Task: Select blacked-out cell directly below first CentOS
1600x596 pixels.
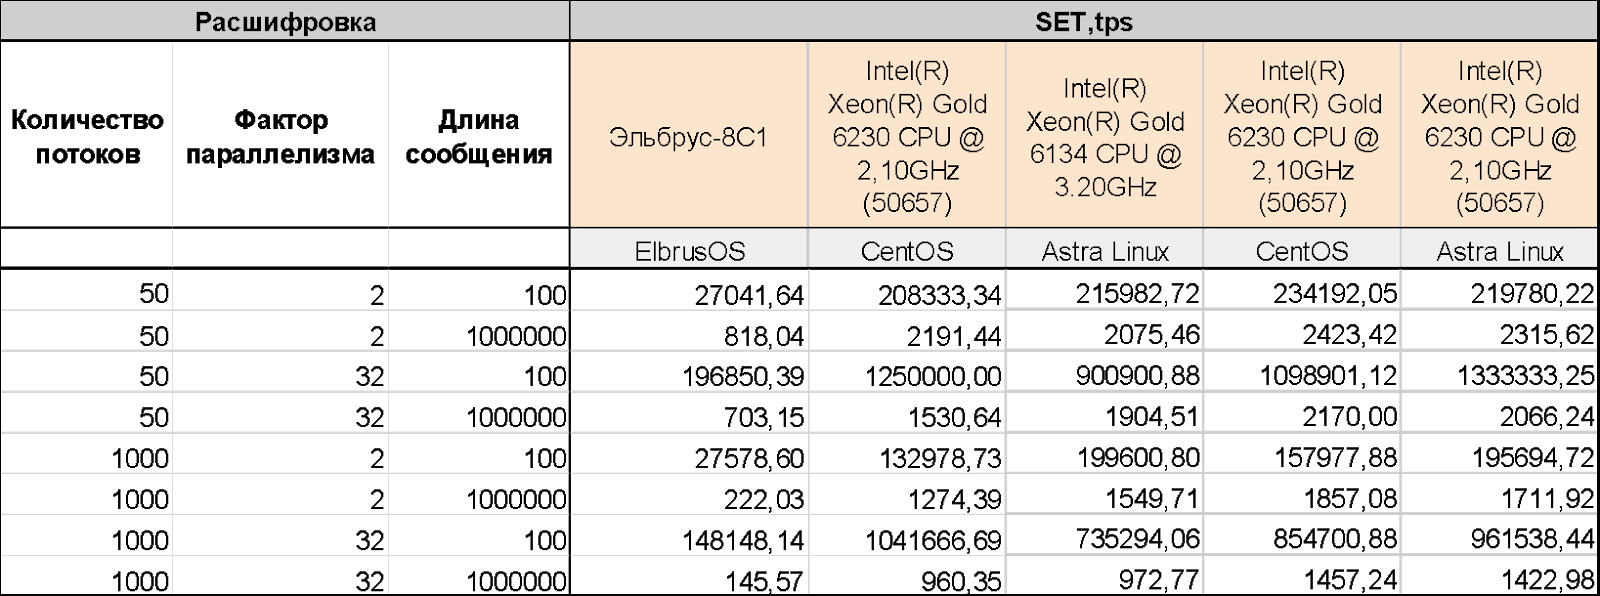Action: click(x=906, y=289)
